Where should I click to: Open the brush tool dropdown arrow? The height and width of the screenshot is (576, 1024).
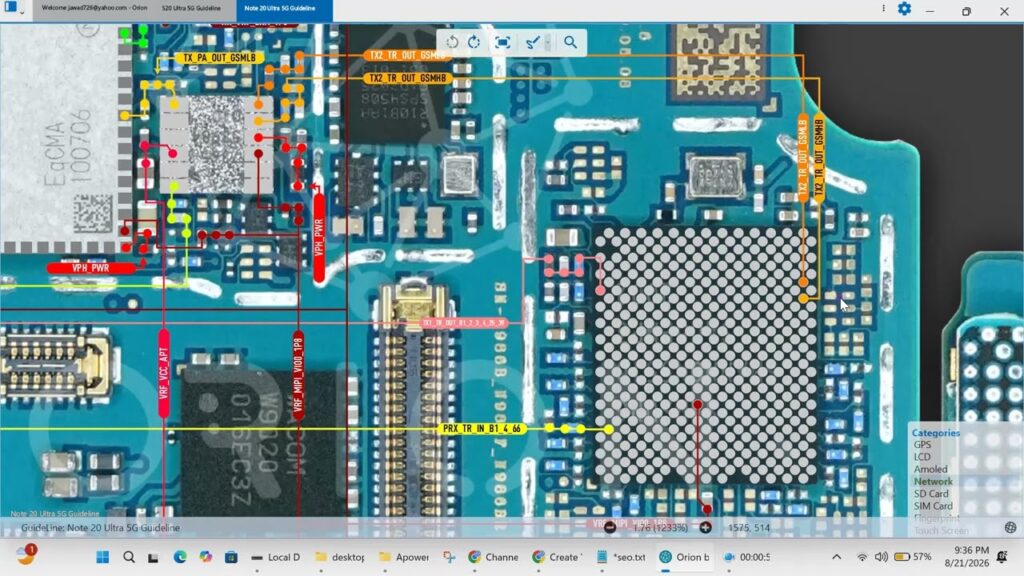[x=548, y=42]
